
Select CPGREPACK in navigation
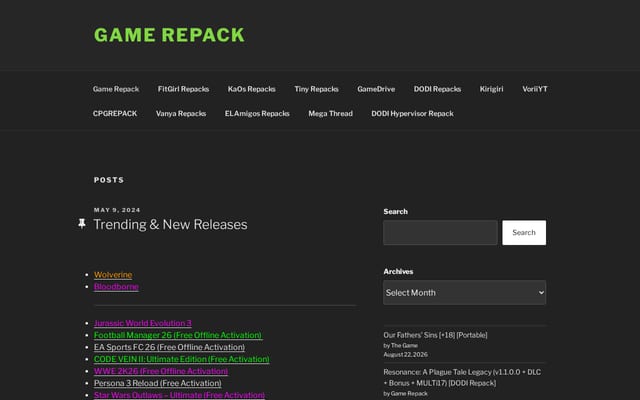coord(115,113)
